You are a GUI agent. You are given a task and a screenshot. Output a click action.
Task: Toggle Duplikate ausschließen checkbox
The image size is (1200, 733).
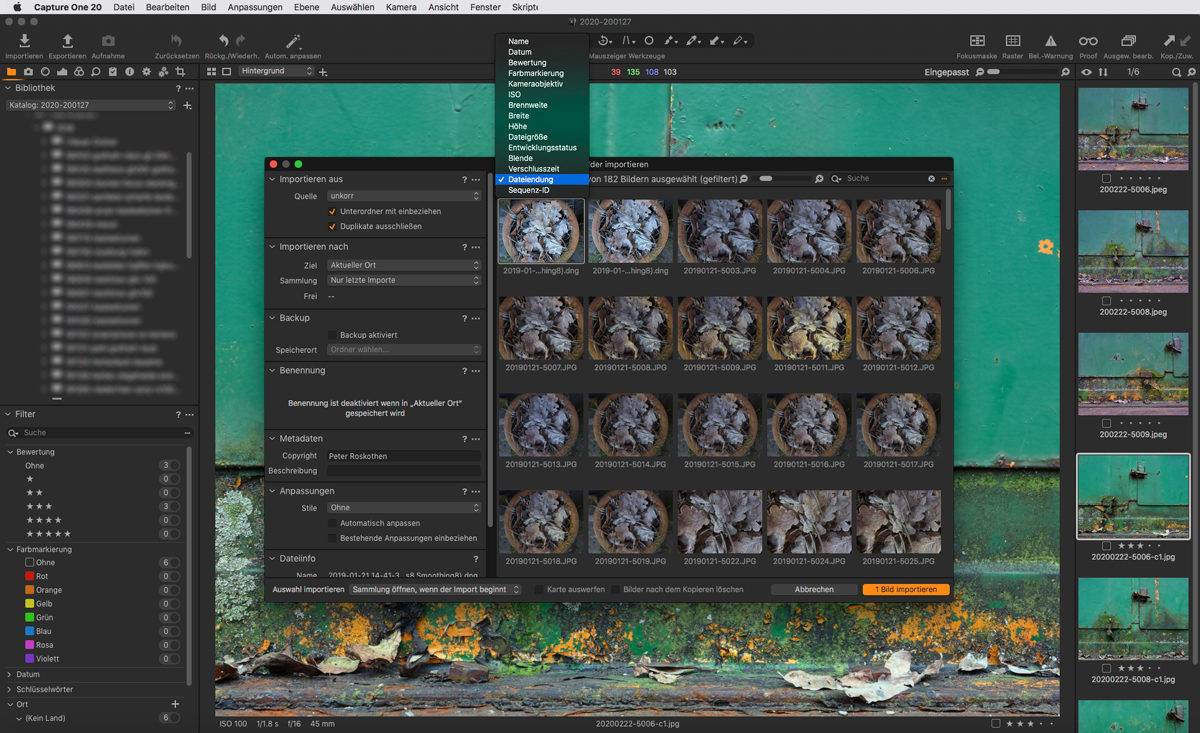tap(332, 226)
